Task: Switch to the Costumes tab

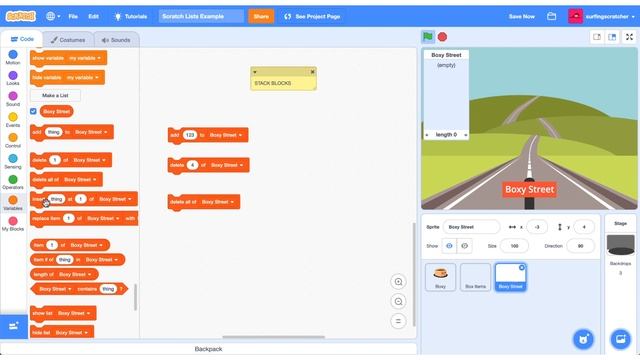Action: click(68, 40)
